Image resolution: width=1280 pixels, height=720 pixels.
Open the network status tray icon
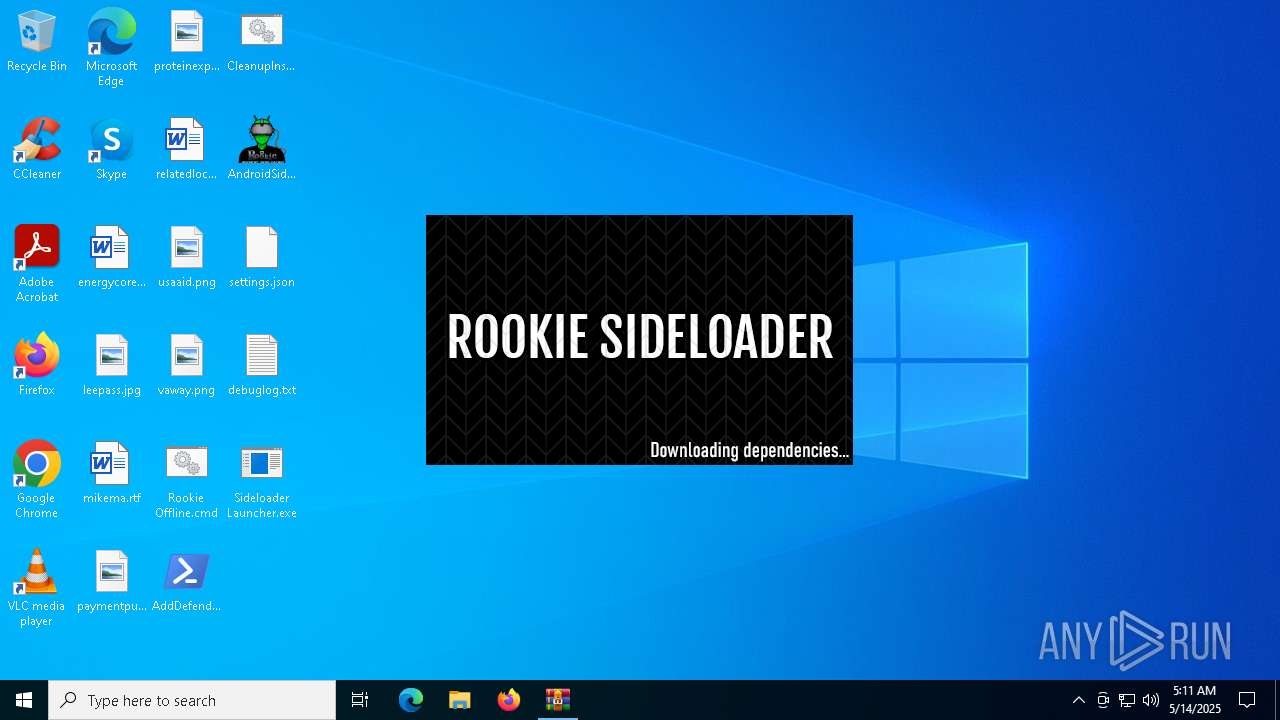(x=1127, y=700)
